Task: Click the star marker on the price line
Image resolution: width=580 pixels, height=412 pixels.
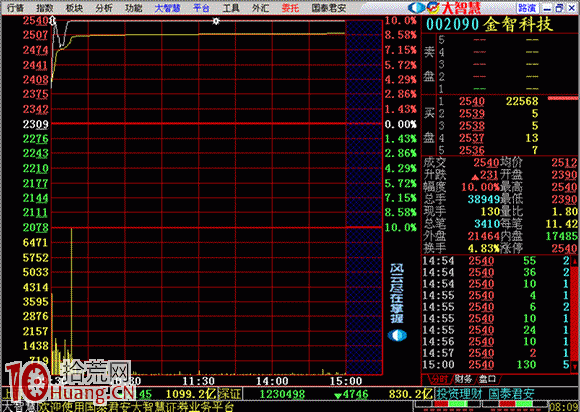Action: 216,21
